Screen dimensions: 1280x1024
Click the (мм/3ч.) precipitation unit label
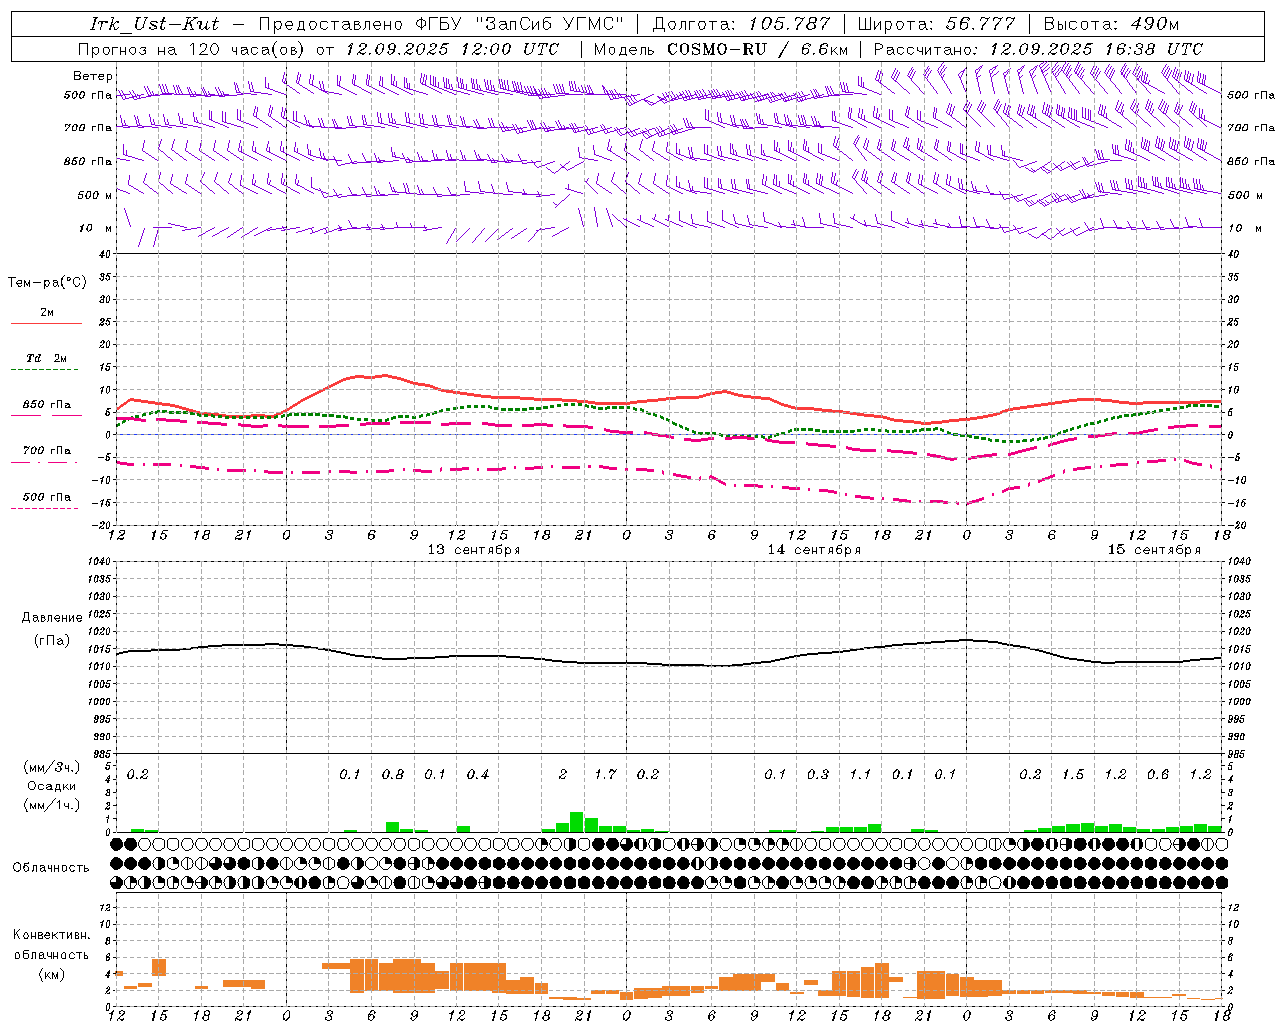tap(52, 768)
